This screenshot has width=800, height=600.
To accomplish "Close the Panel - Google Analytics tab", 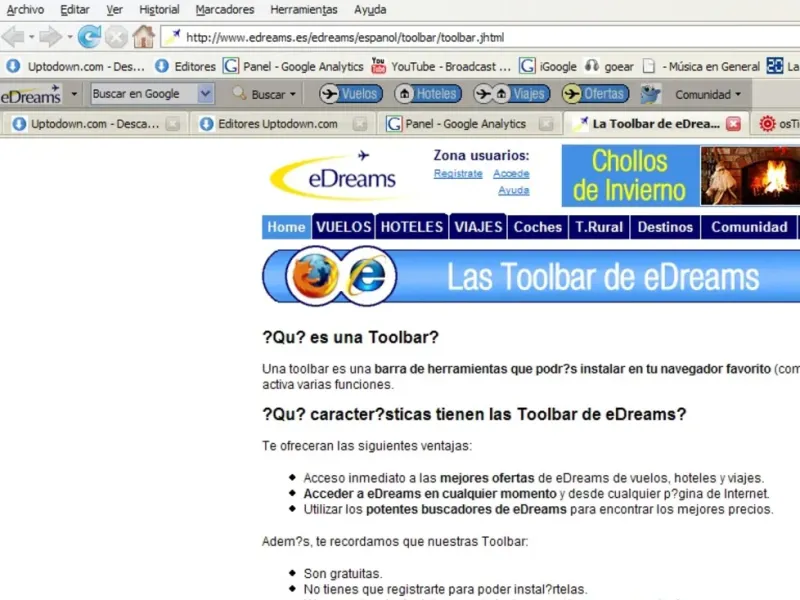I will pyautogui.click(x=546, y=124).
